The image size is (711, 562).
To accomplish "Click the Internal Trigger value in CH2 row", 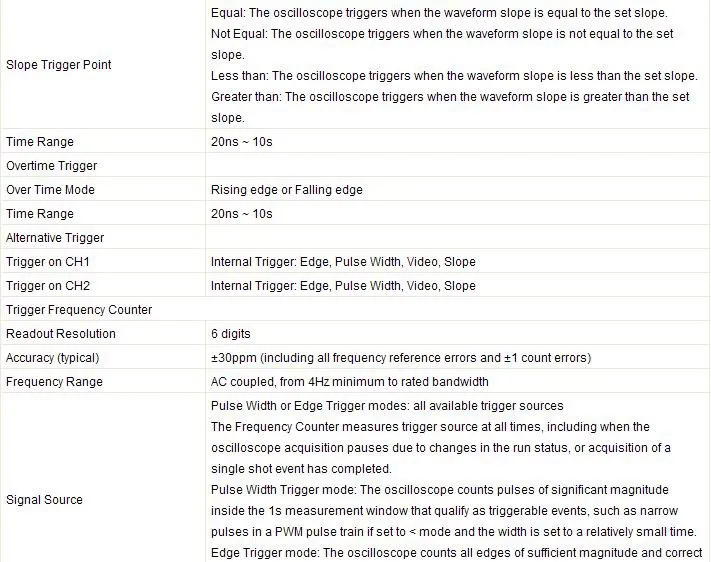I will coord(343,286).
